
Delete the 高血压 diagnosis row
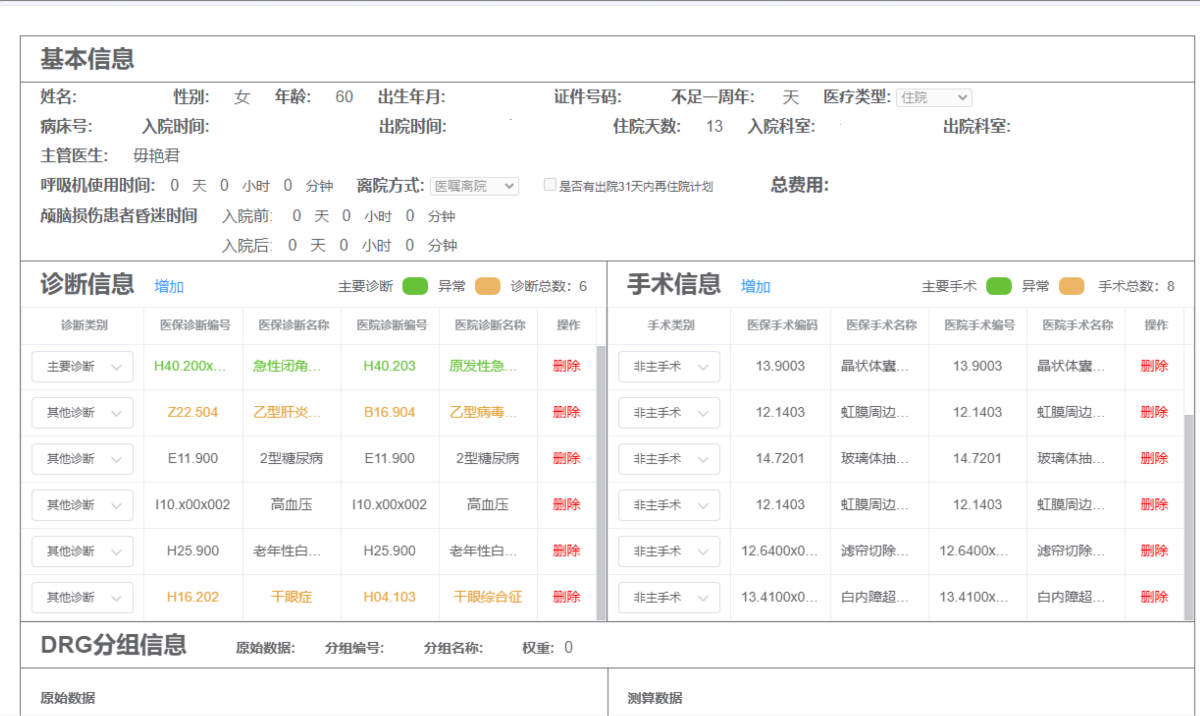pyautogui.click(x=566, y=504)
